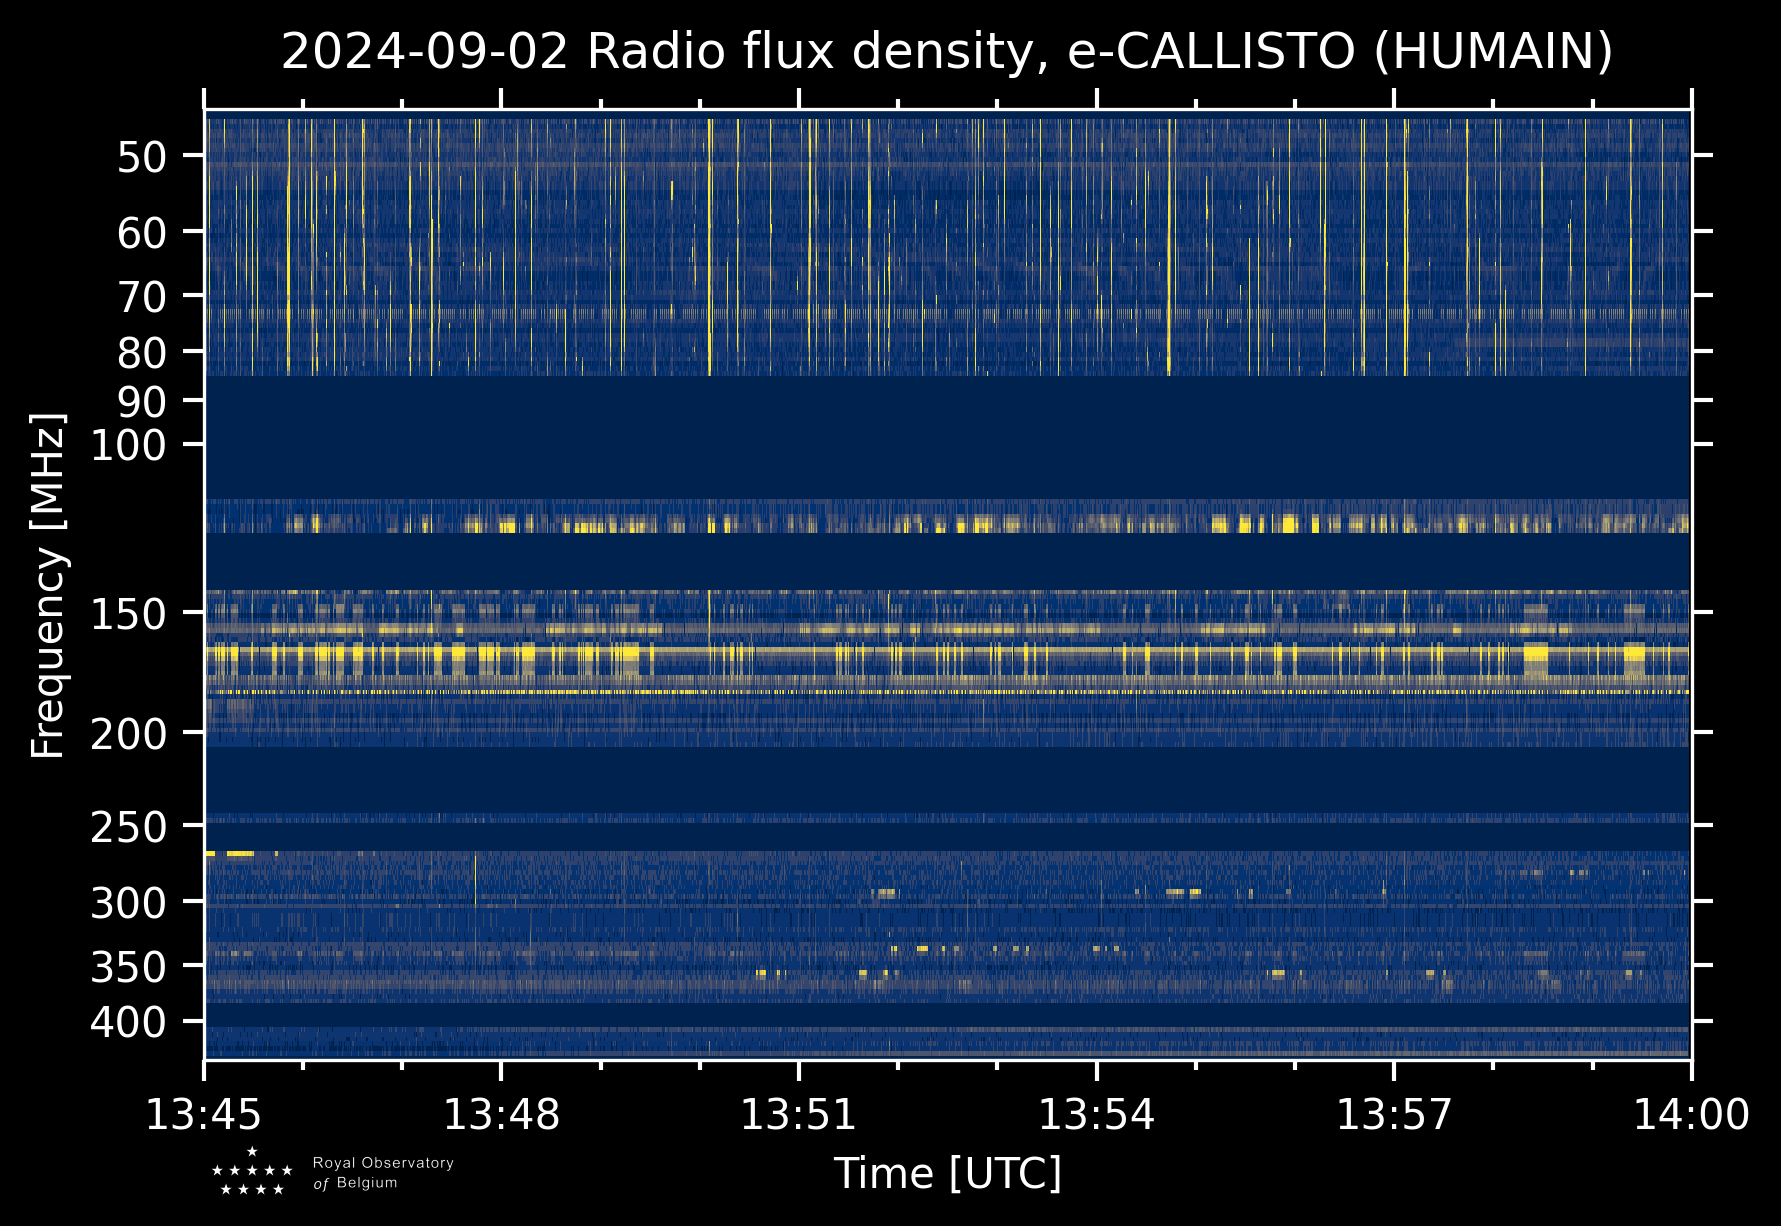1781x1226 pixels.
Task: Select the 13:45 time axis label
Action: pyautogui.click(x=204, y=1114)
